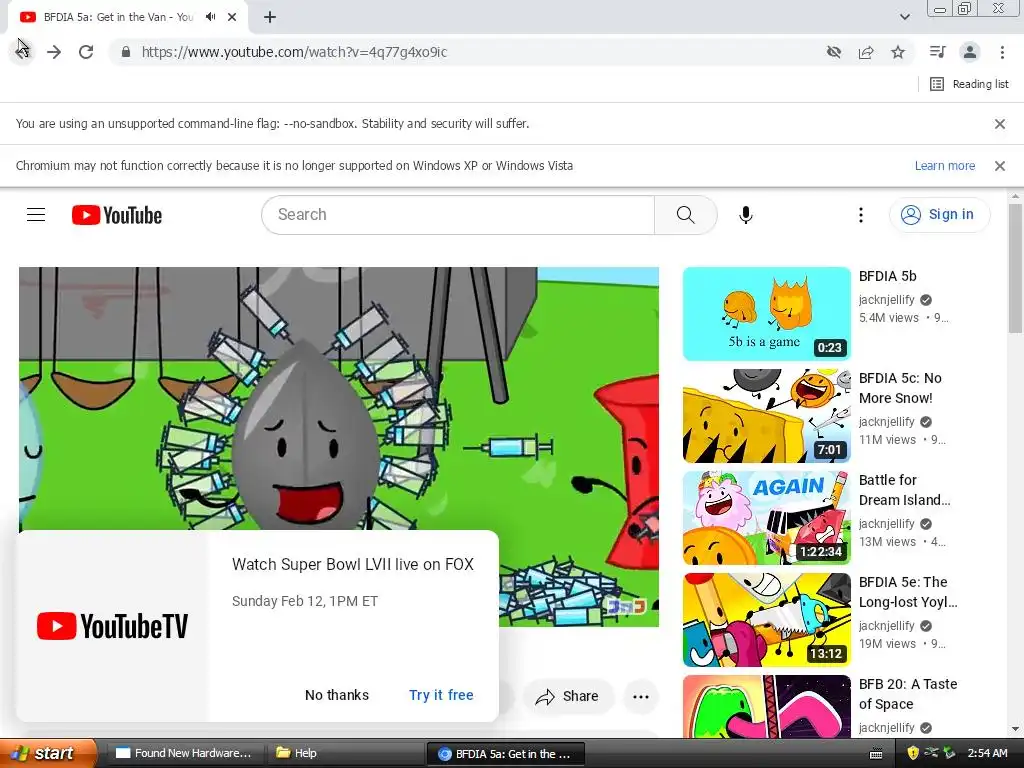Click the browser forward arrow
This screenshot has height=768, width=1024.
(x=54, y=52)
